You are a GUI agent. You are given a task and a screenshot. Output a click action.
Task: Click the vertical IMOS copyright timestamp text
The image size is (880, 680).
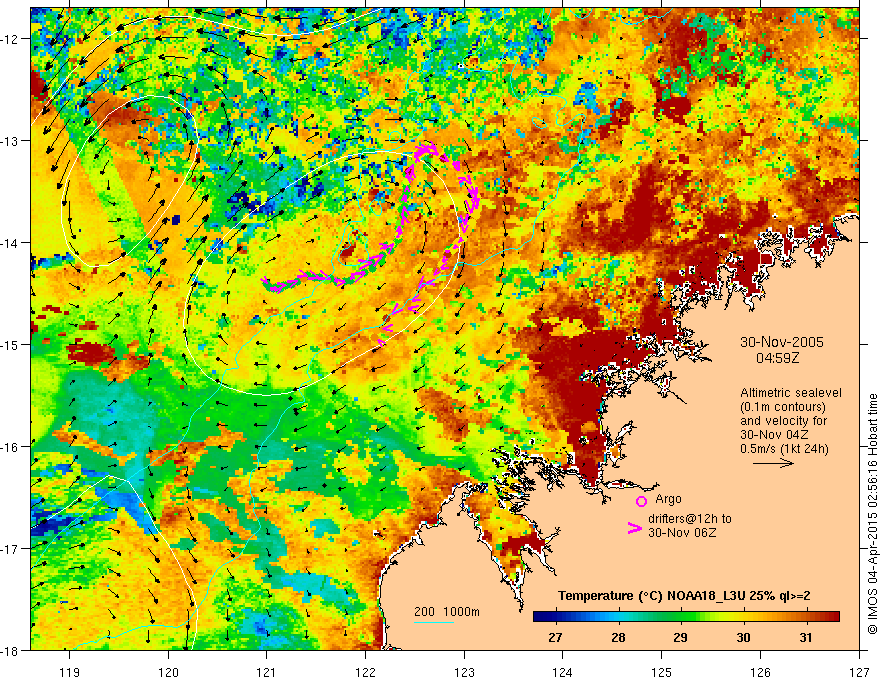click(x=872, y=514)
